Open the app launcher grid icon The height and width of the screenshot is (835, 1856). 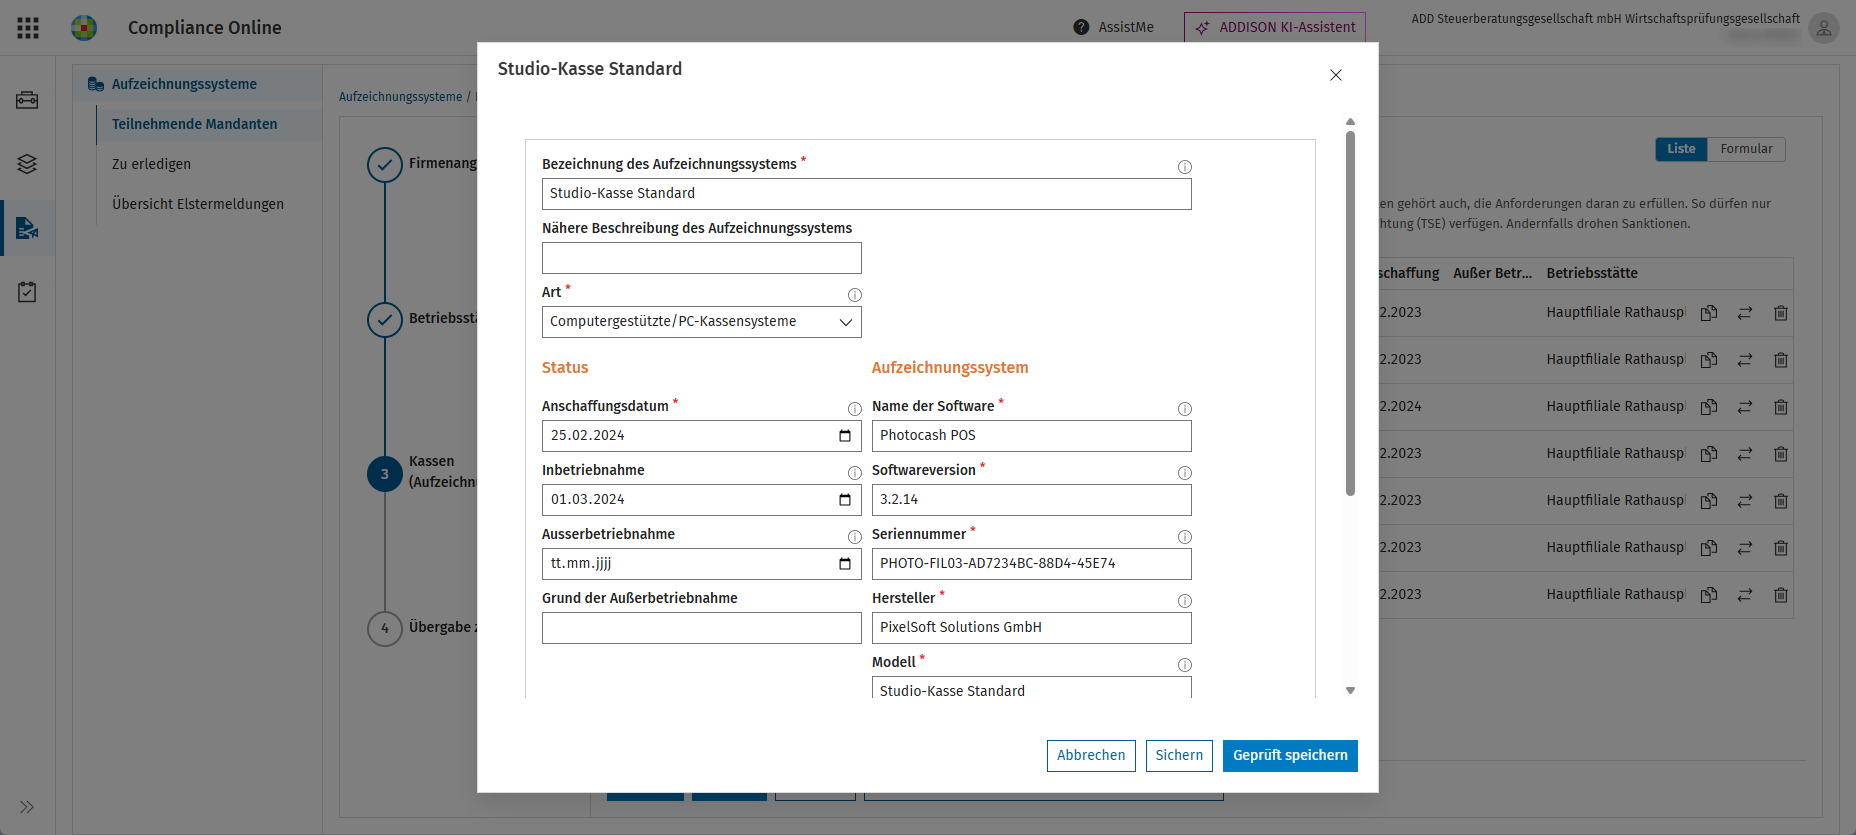(28, 28)
